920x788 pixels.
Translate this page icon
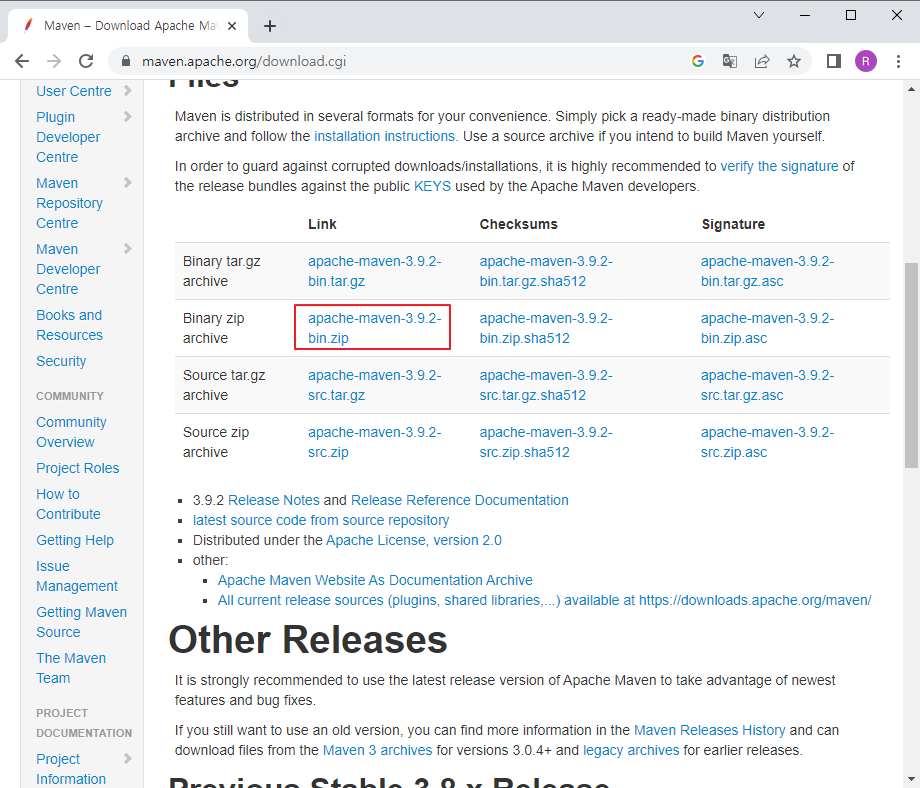(729, 61)
